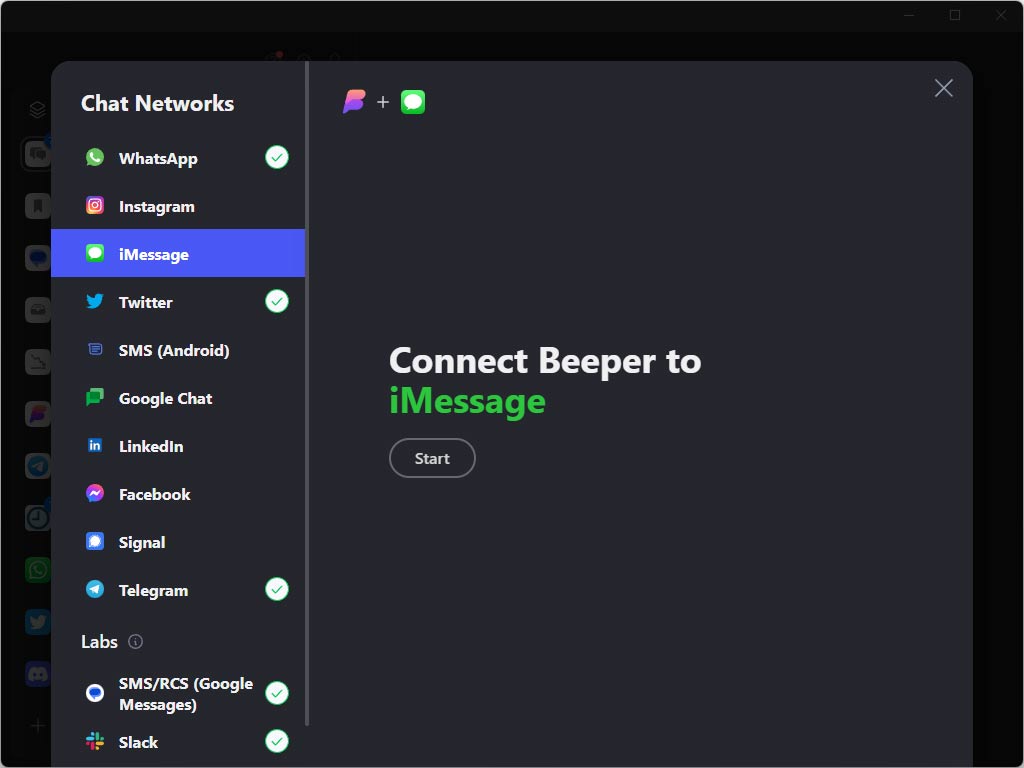Click the Google Chat icon
The image size is (1024, 768).
point(95,398)
